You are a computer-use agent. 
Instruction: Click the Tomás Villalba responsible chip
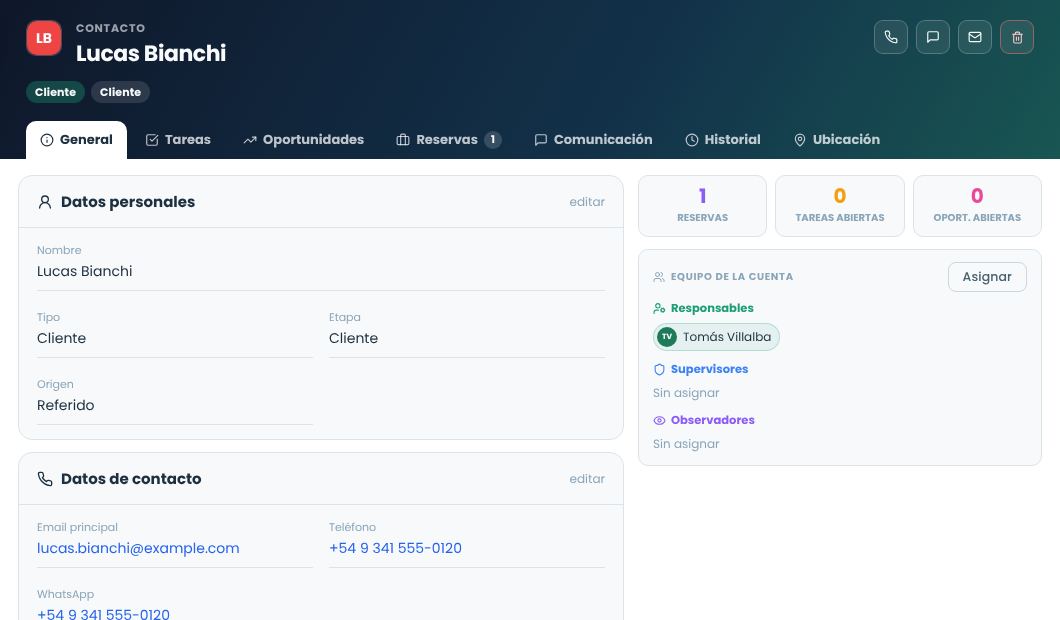716,337
